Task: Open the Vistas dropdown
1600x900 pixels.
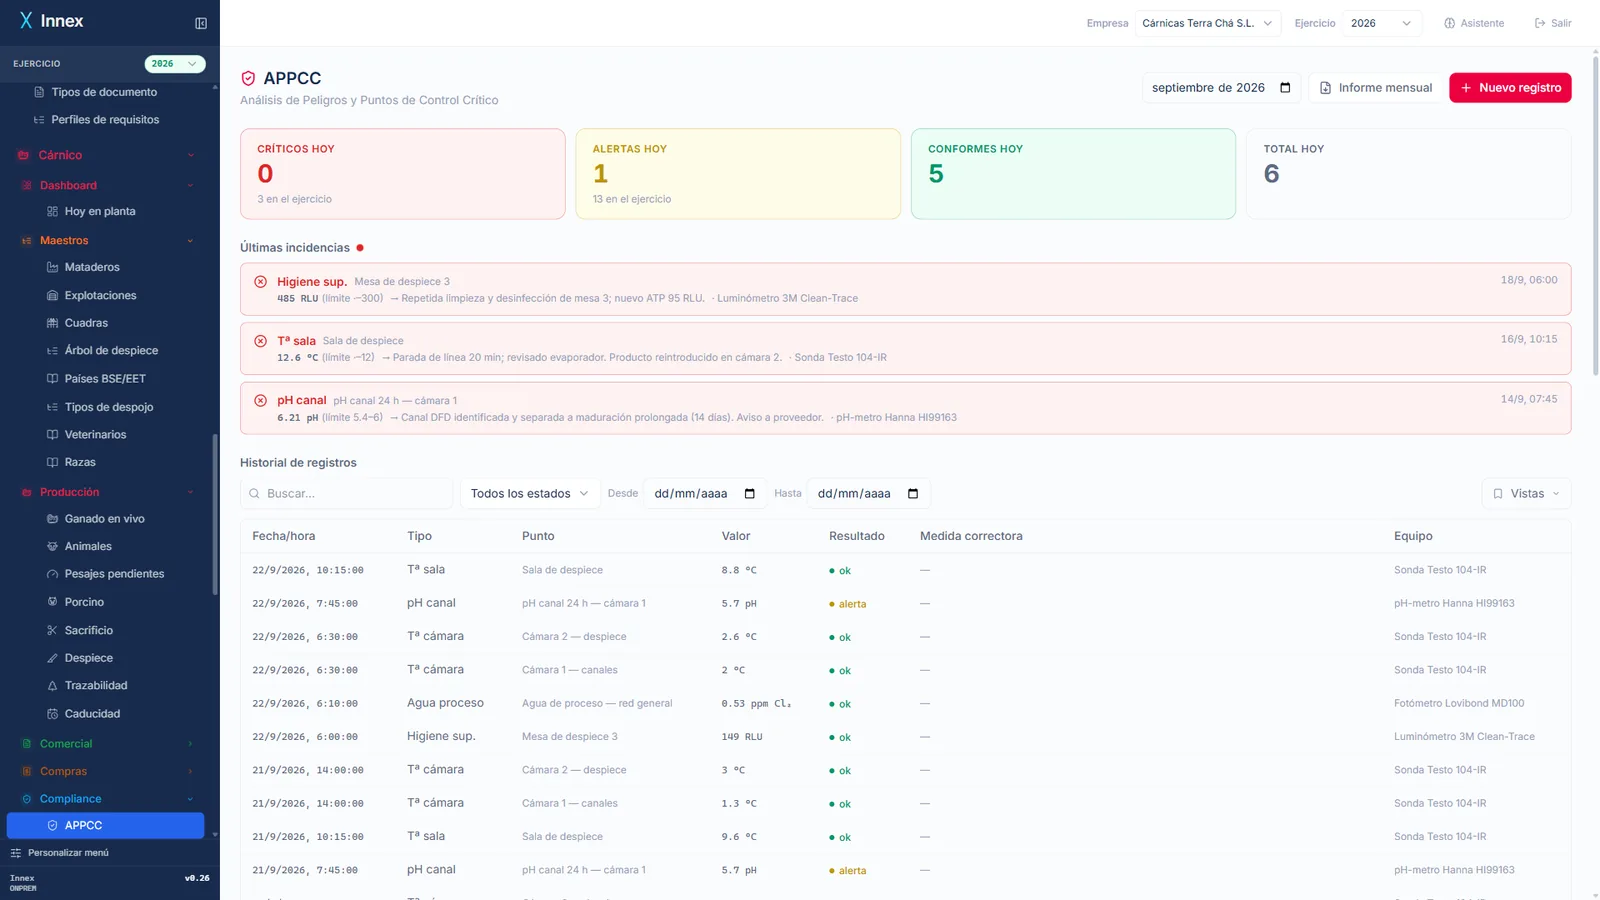Action: (x=1526, y=494)
